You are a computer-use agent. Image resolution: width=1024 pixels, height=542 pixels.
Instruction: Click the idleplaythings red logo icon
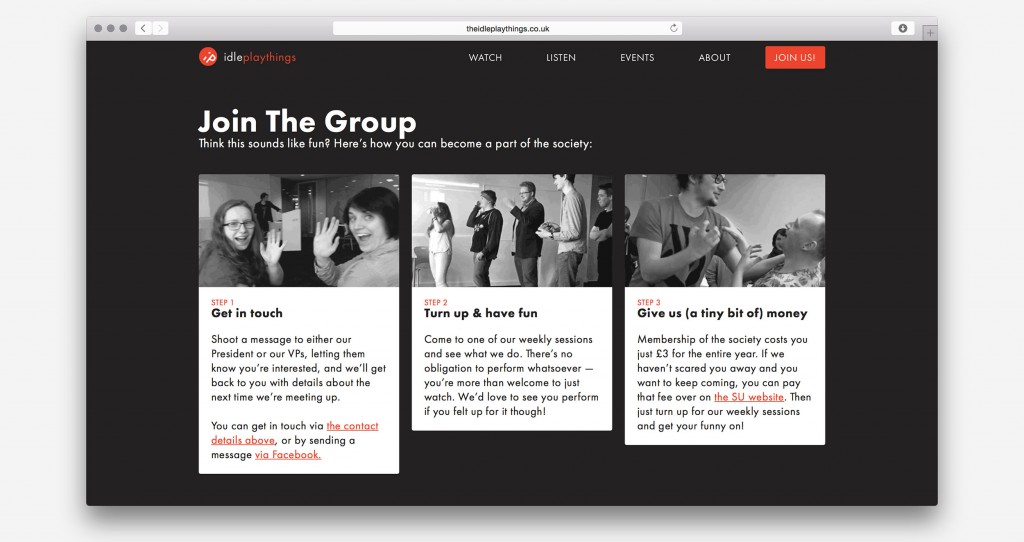(x=208, y=57)
